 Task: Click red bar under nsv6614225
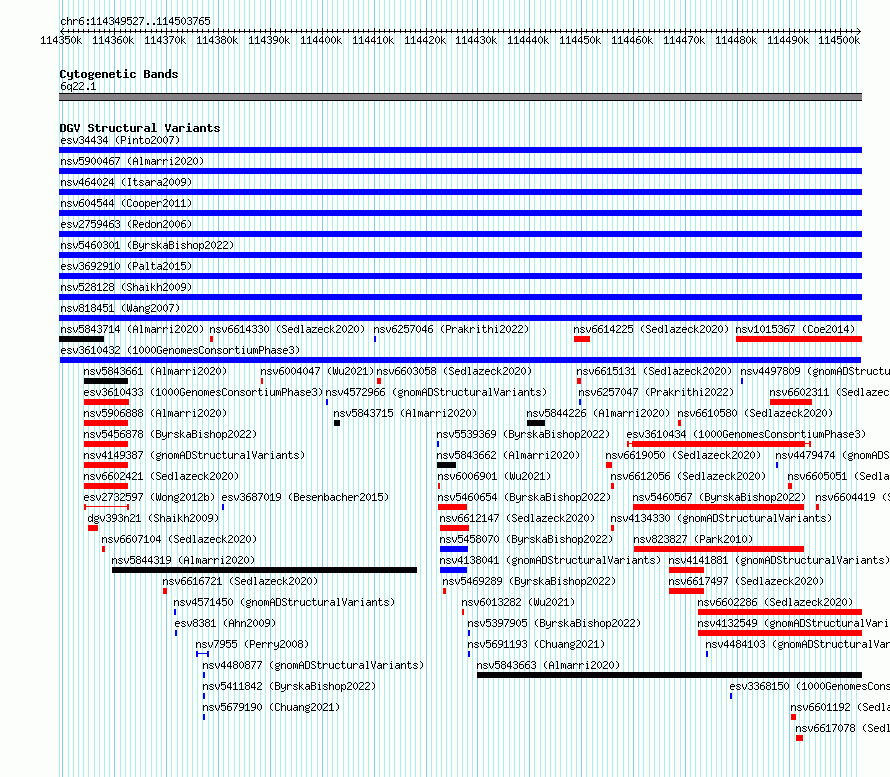(582, 339)
